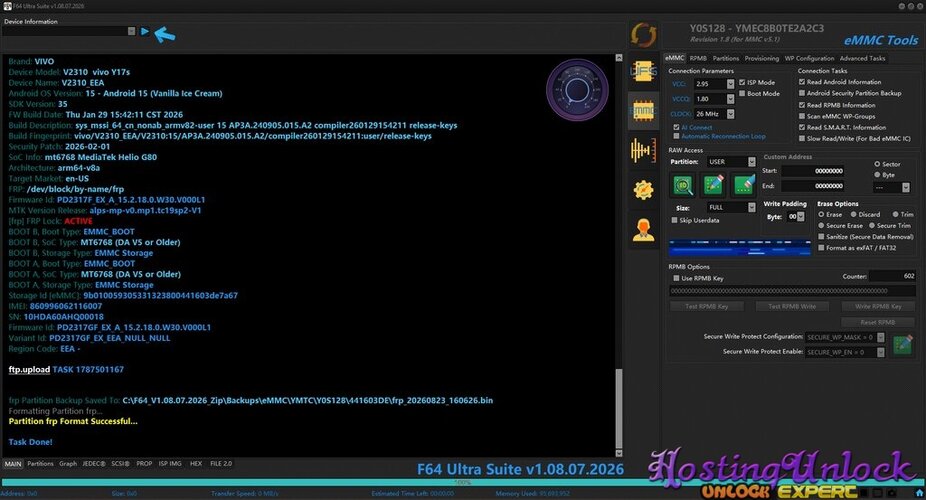
Task: Click the read partition magnifier icon
Action: [683, 185]
